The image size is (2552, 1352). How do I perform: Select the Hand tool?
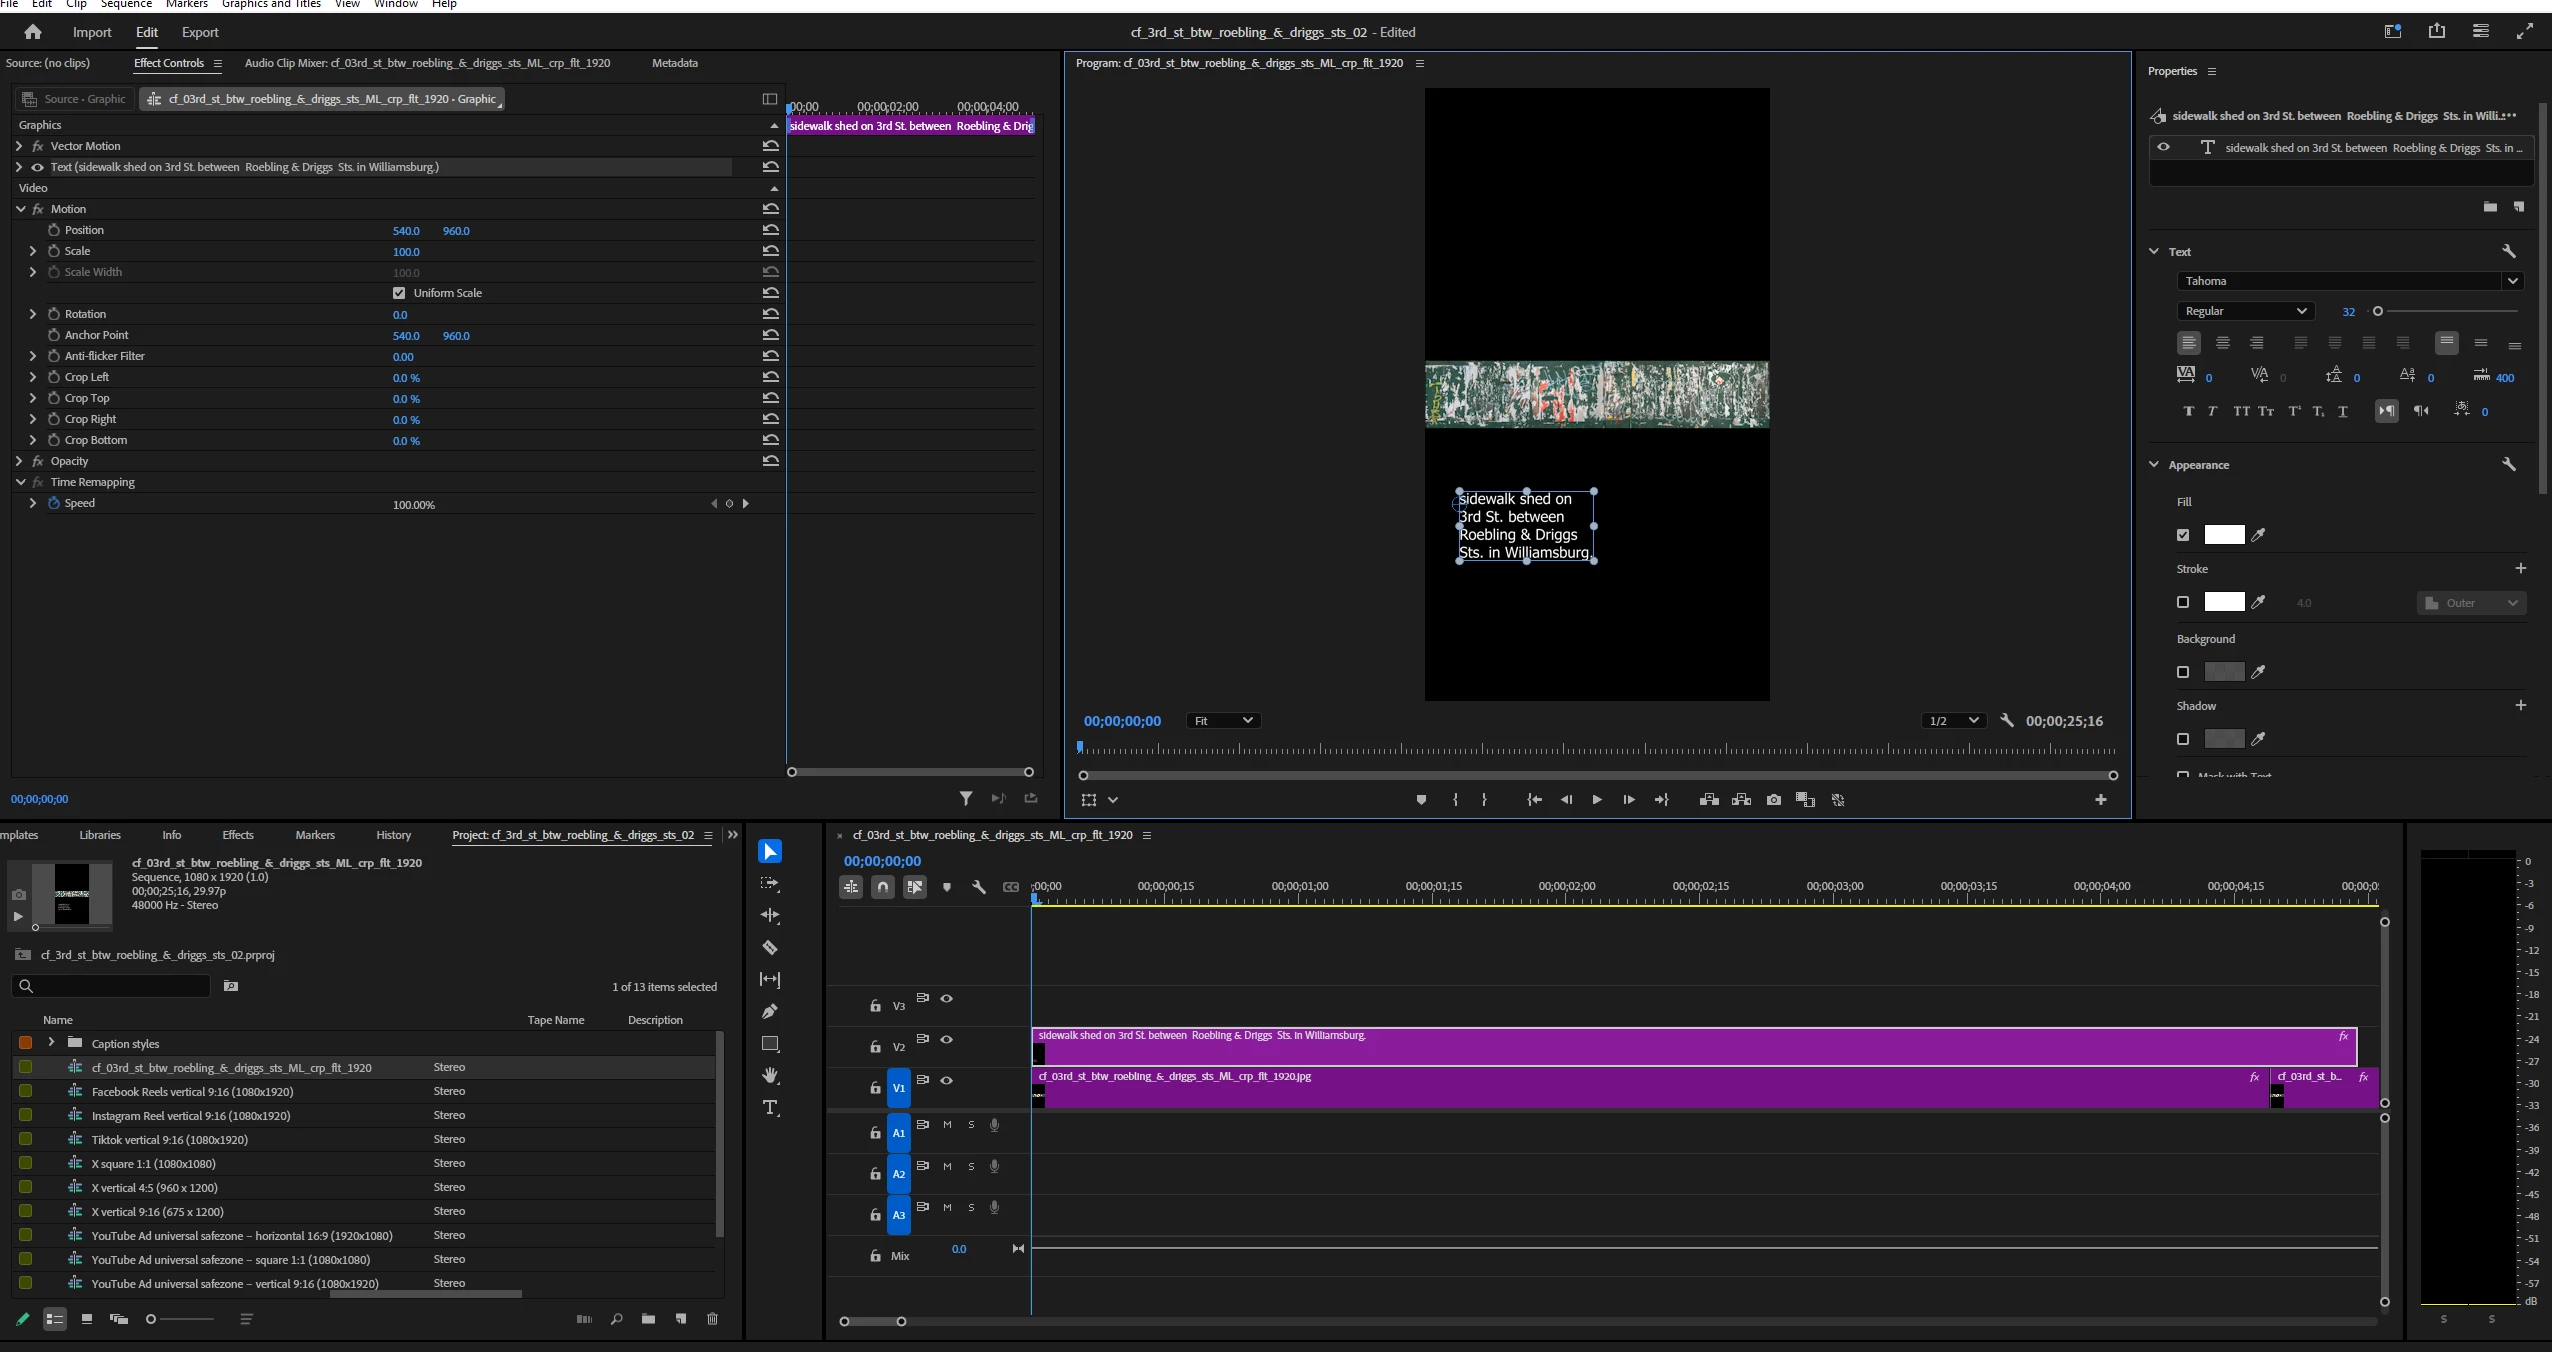click(770, 1076)
